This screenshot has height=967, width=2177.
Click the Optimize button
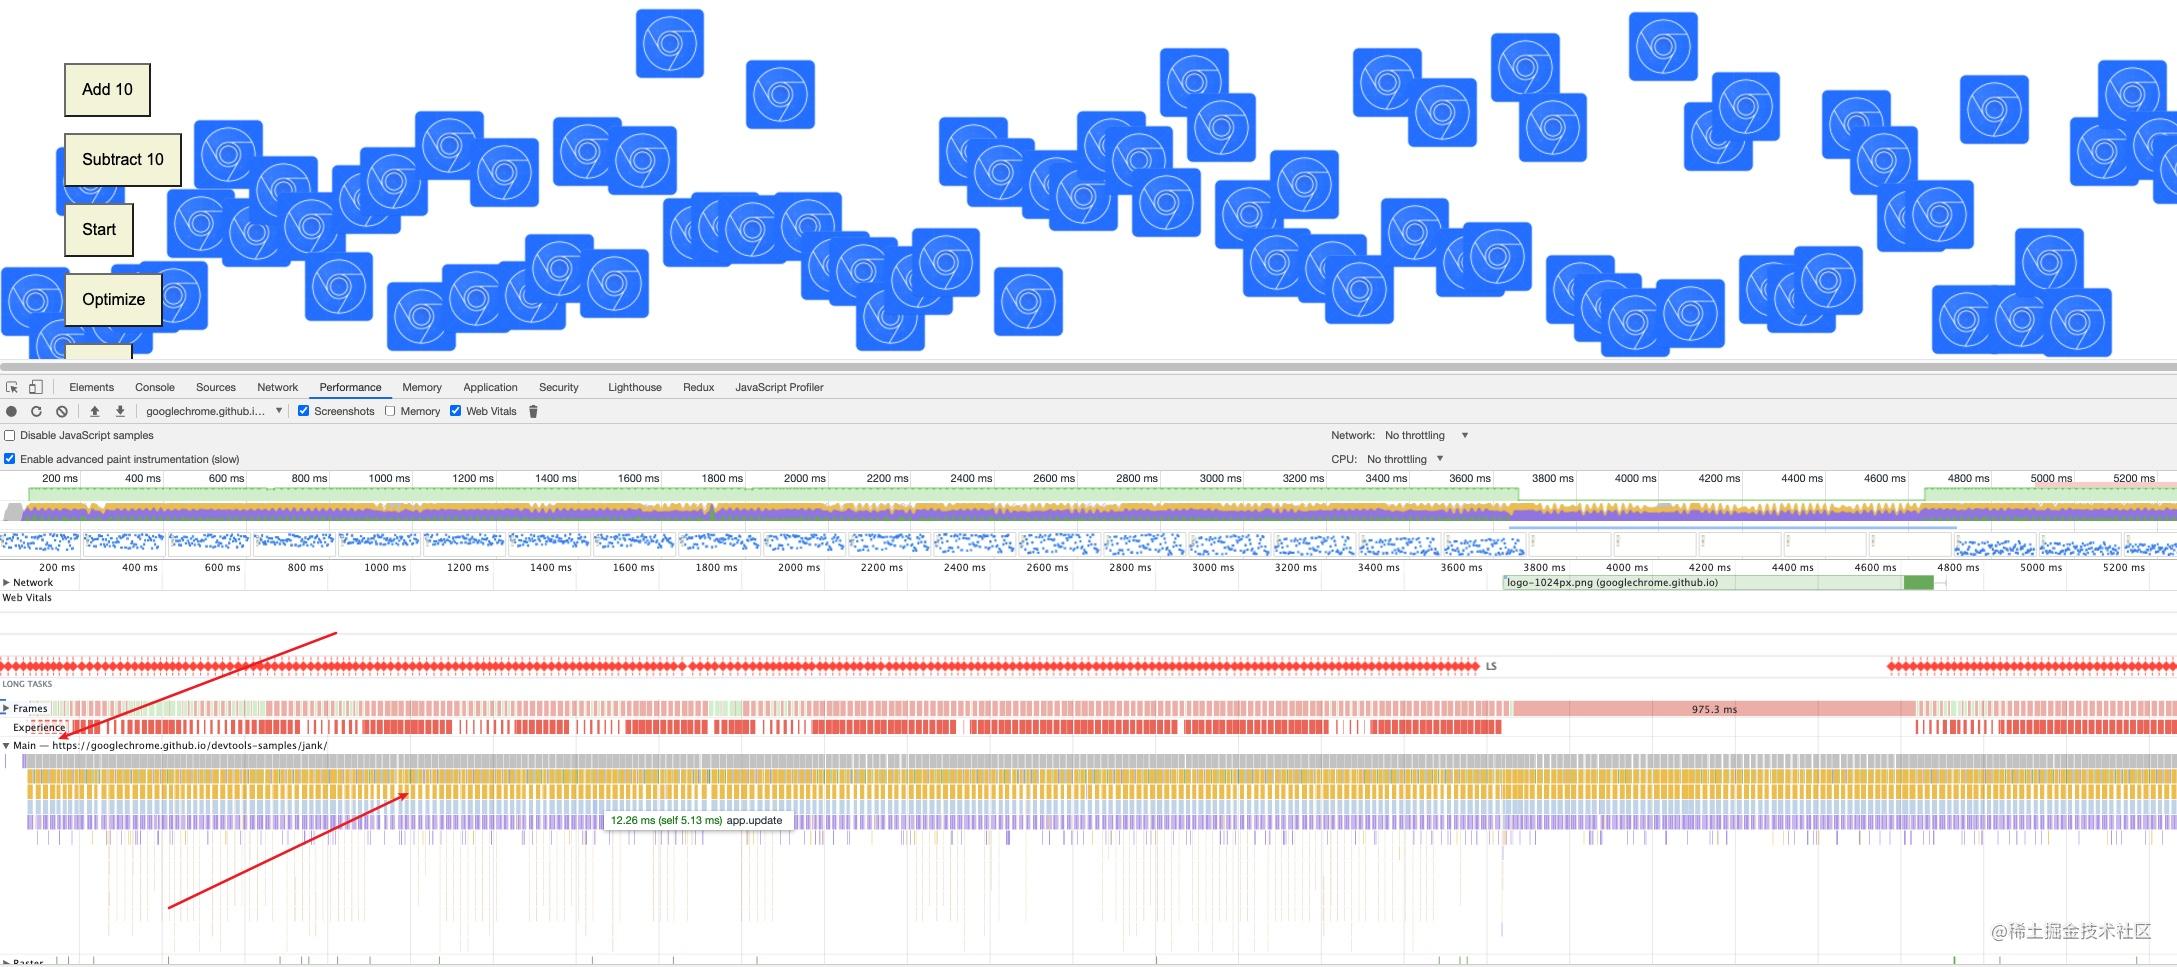113,299
